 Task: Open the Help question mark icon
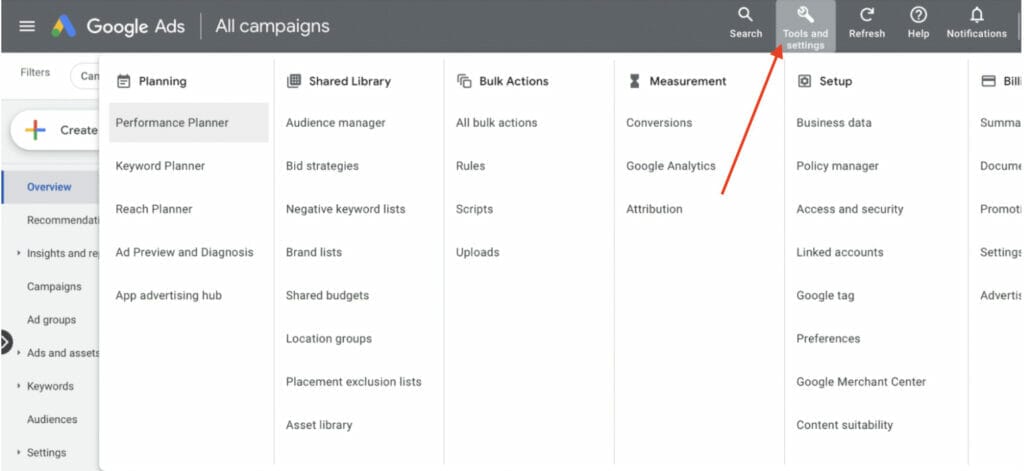[917, 15]
